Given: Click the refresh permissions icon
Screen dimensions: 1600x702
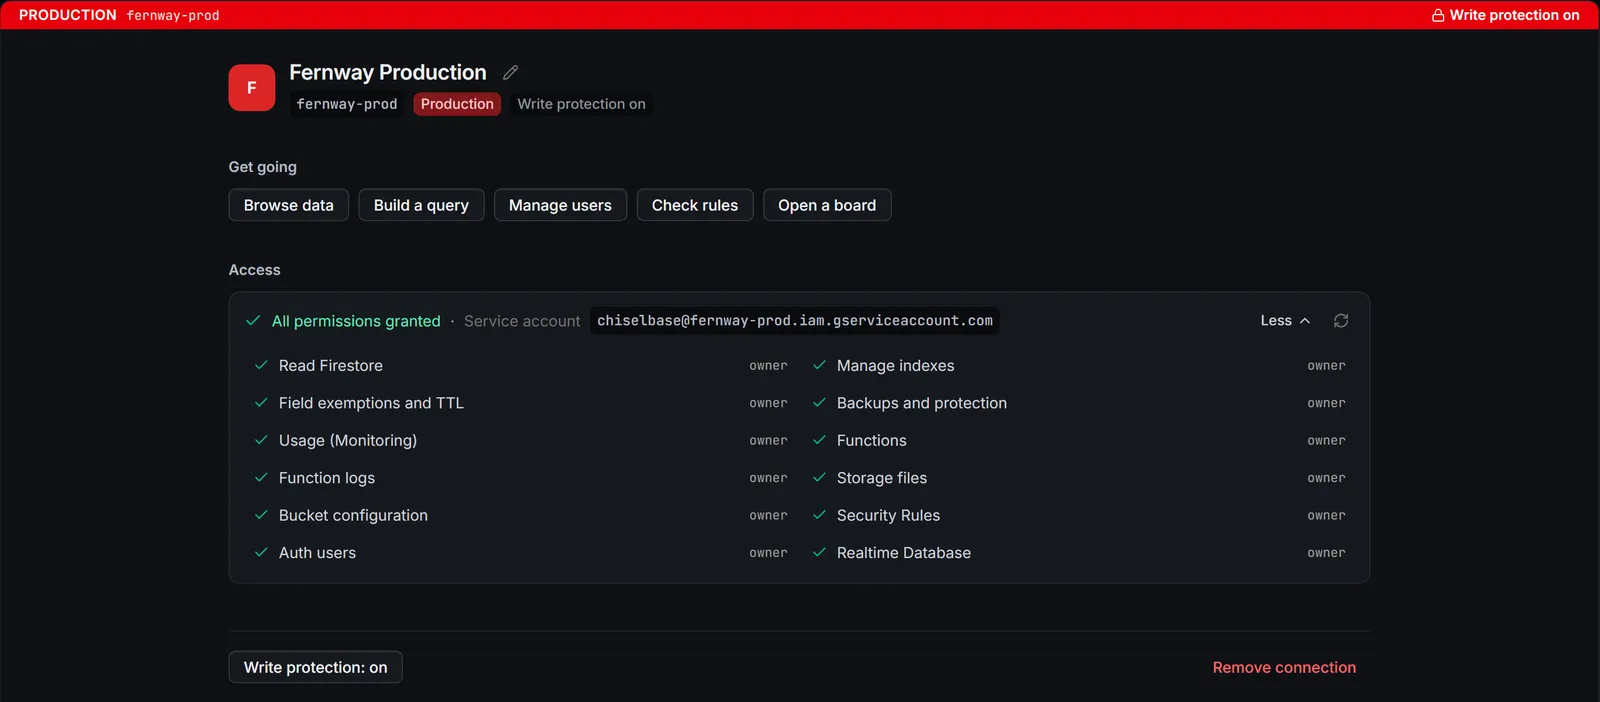Looking at the screenshot, I should 1341,321.
